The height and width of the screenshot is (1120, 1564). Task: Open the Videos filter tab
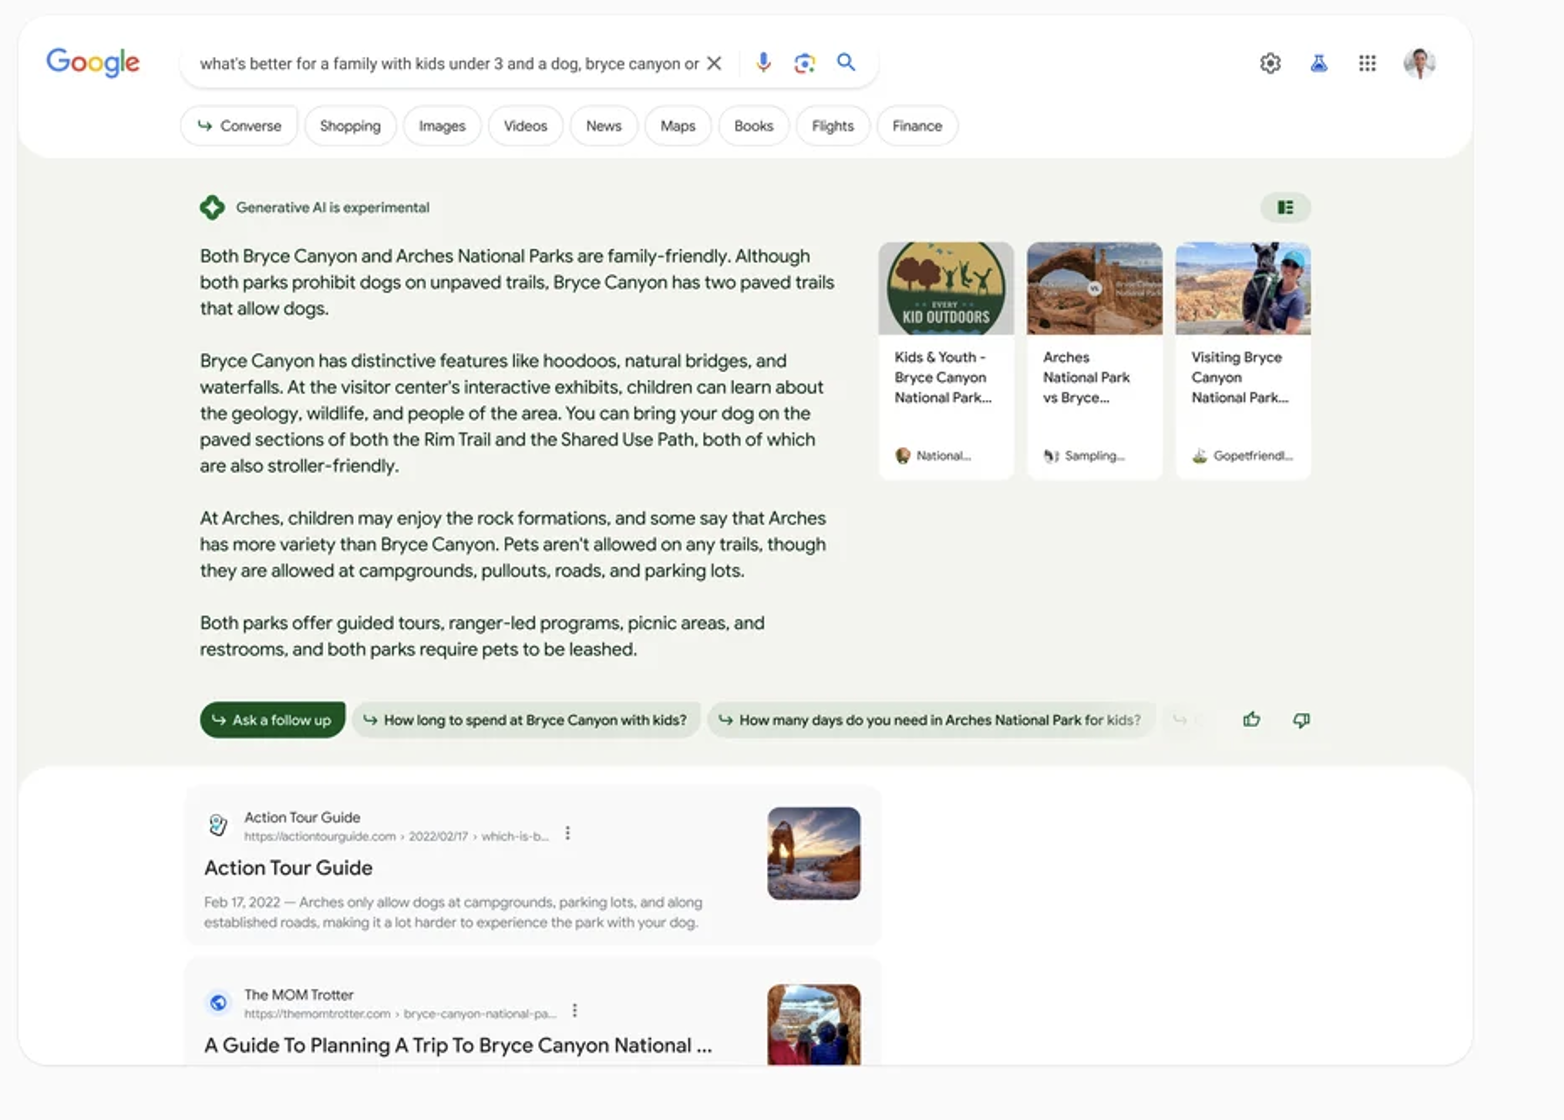pyautogui.click(x=525, y=126)
